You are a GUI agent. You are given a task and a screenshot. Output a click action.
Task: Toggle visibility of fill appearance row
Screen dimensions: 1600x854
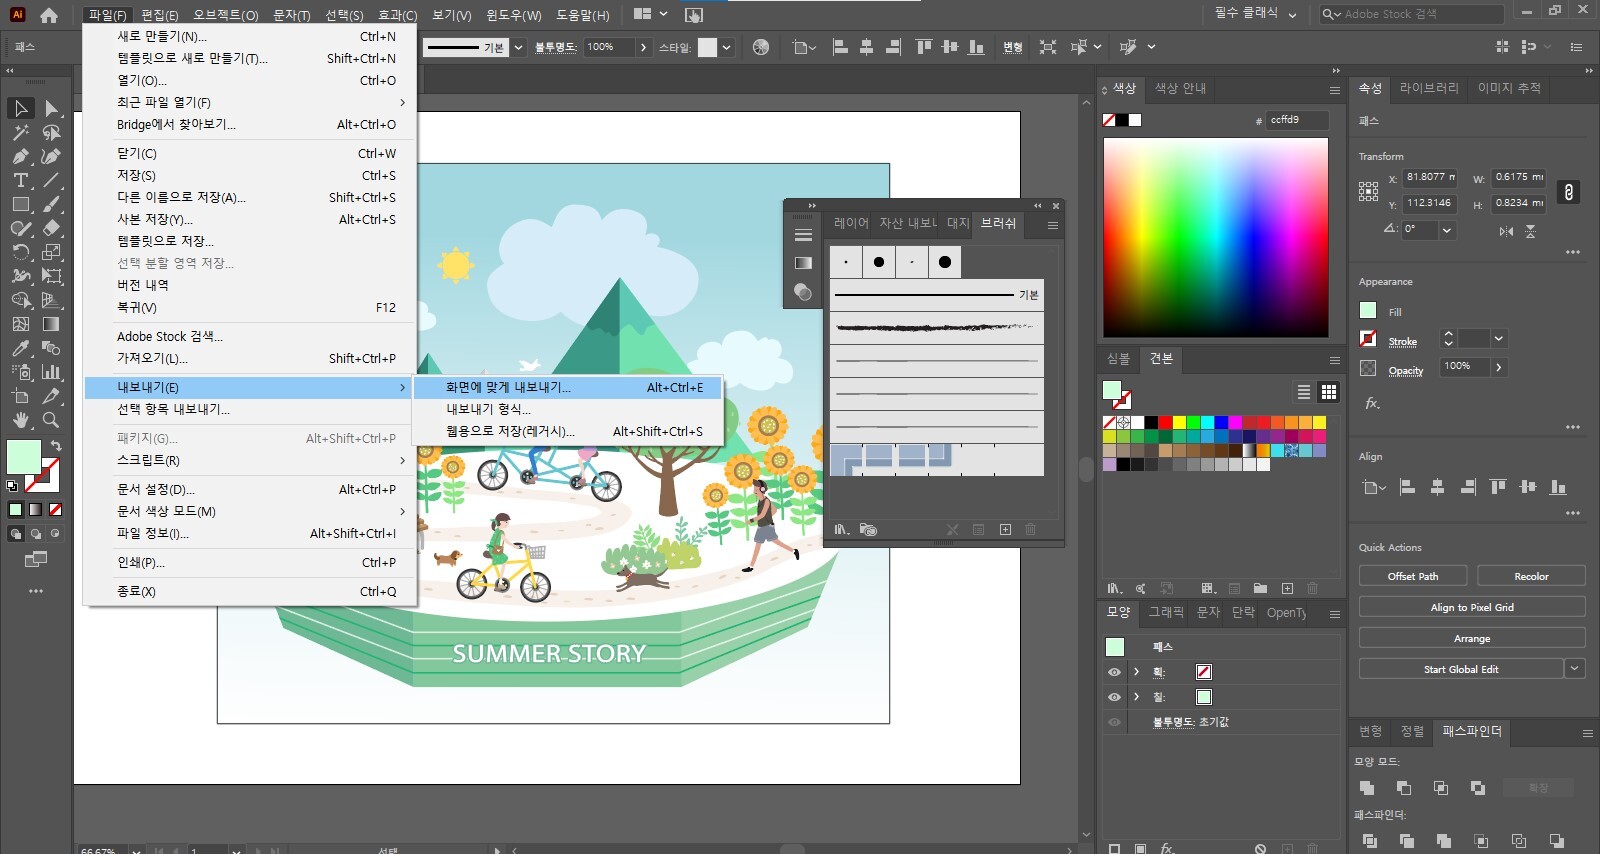pyautogui.click(x=1114, y=697)
